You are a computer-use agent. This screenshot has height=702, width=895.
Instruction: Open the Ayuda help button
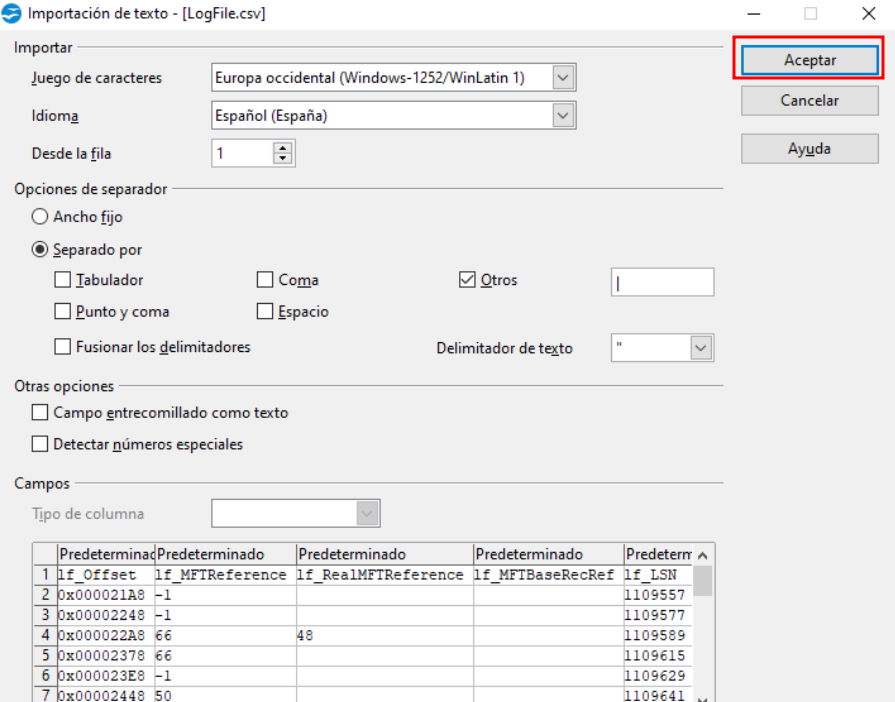tap(809, 149)
